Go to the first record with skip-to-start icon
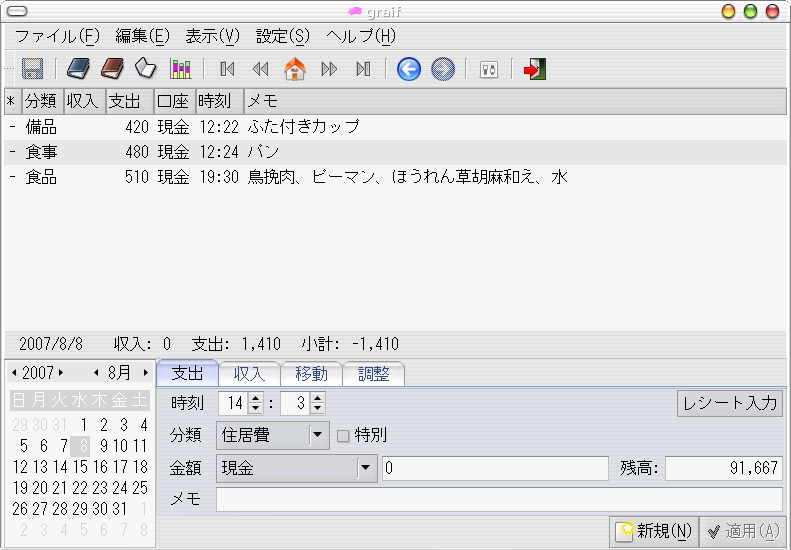The height and width of the screenshot is (550, 791). pyautogui.click(x=228, y=69)
